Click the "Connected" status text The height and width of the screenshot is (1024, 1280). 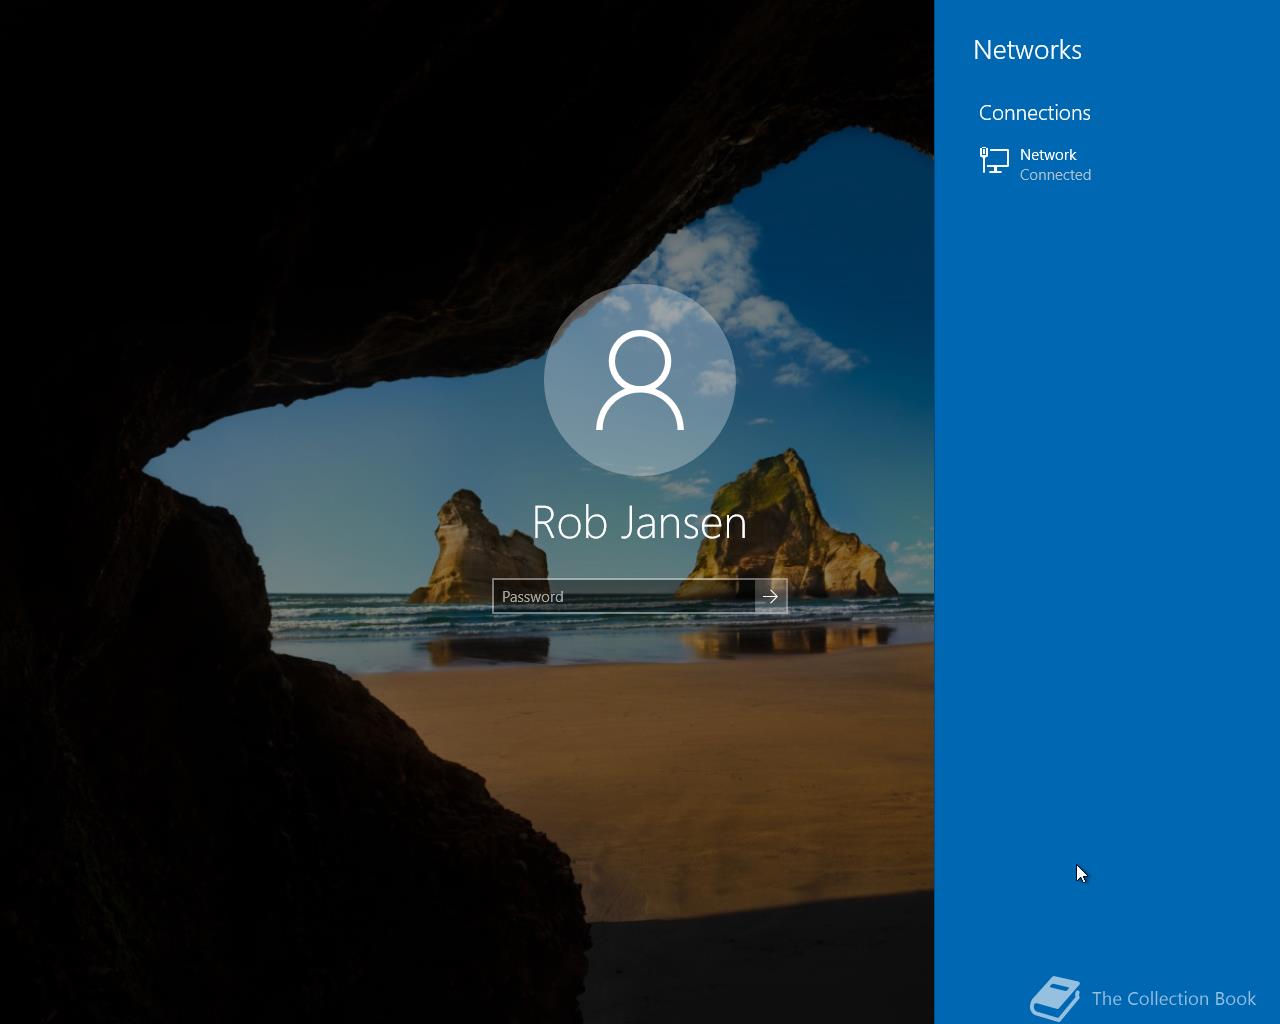click(x=1055, y=175)
